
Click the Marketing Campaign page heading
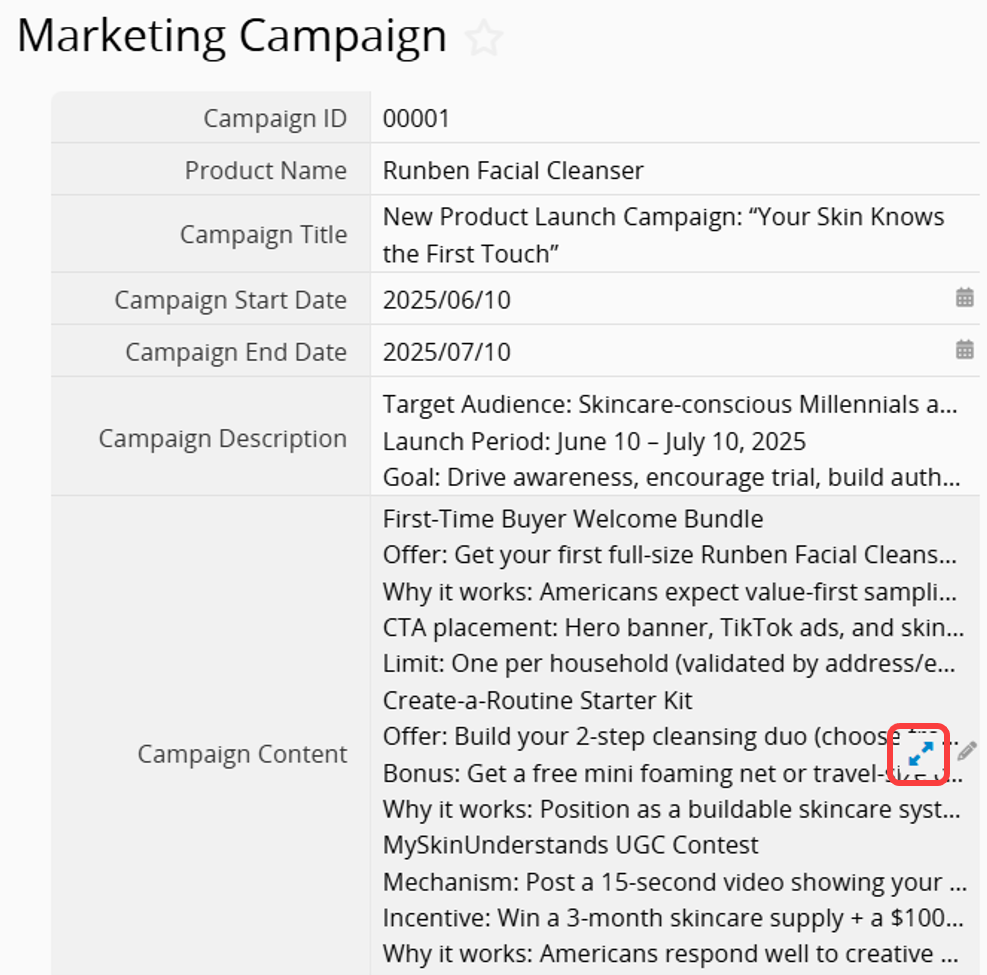(232, 37)
